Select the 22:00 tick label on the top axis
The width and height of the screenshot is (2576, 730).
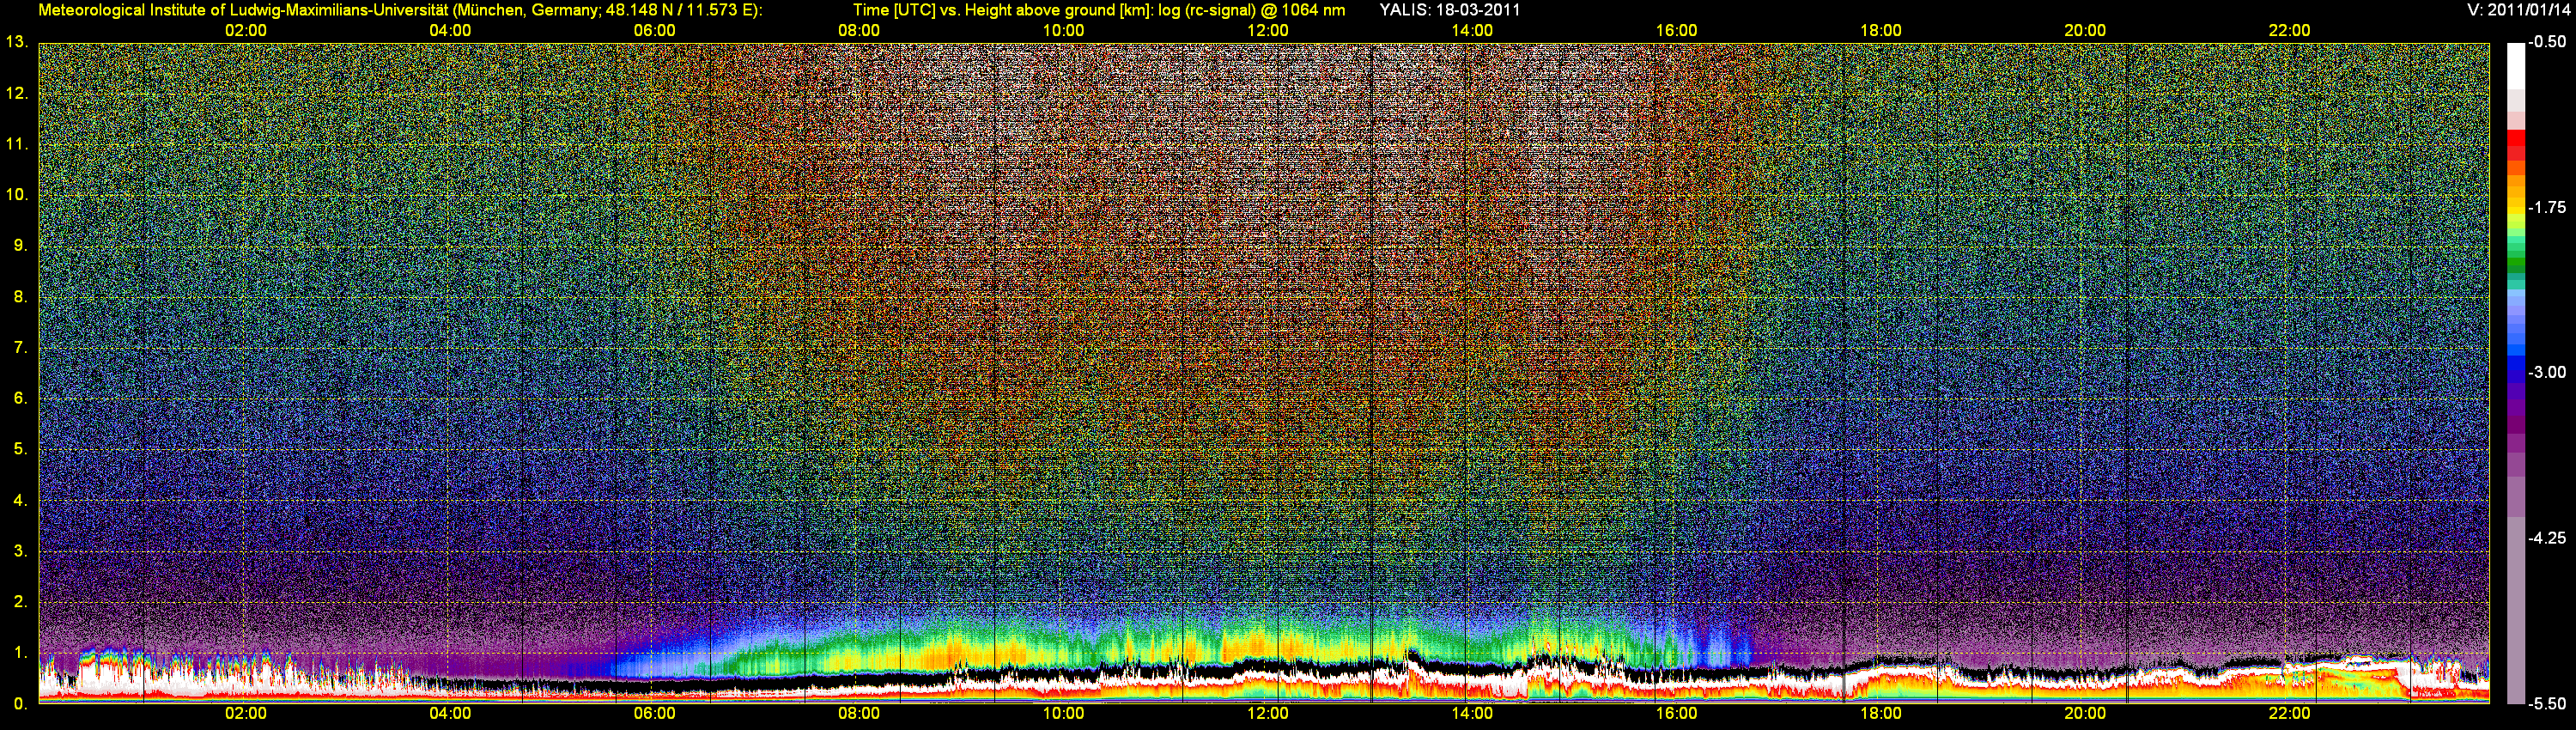(x=2289, y=30)
